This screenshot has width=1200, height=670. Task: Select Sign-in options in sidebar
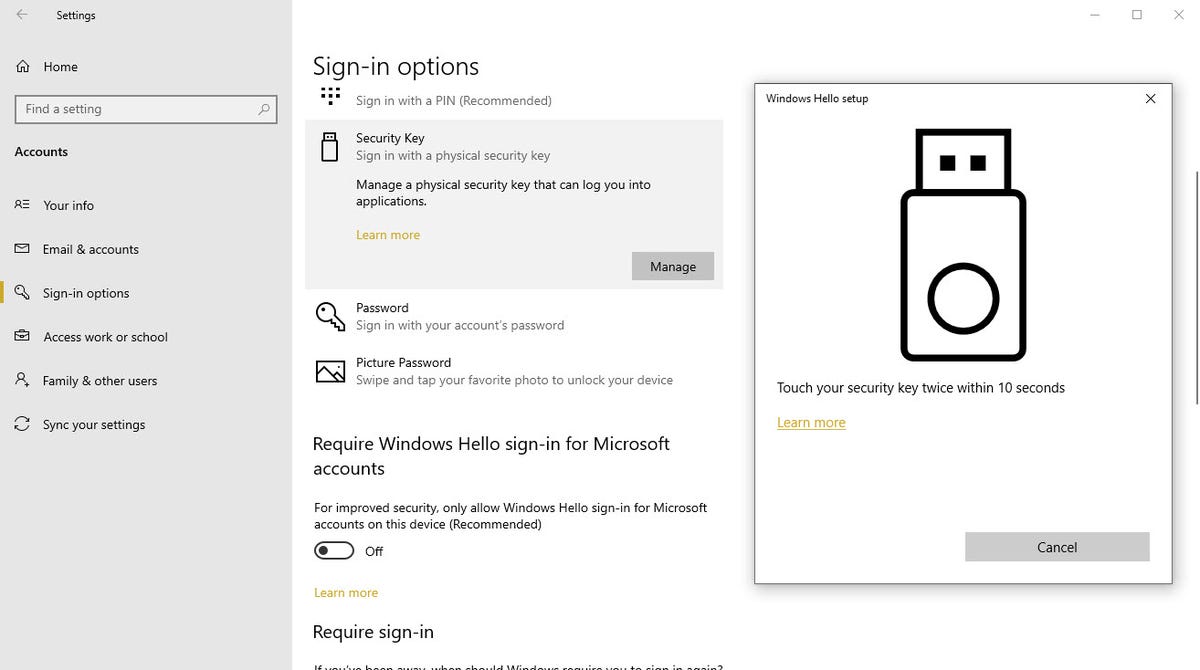86,293
